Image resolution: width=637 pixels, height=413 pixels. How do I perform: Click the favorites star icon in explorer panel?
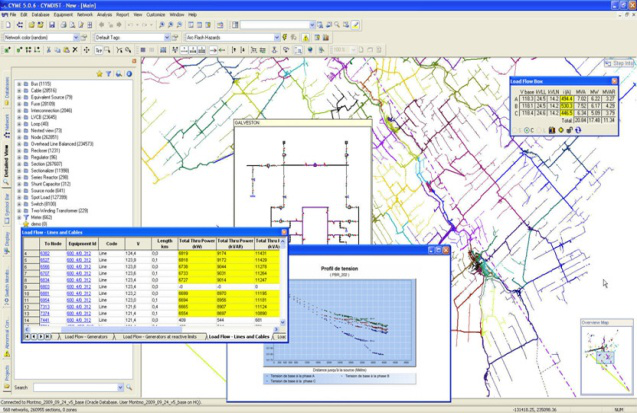pyautogui.click(x=97, y=74)
